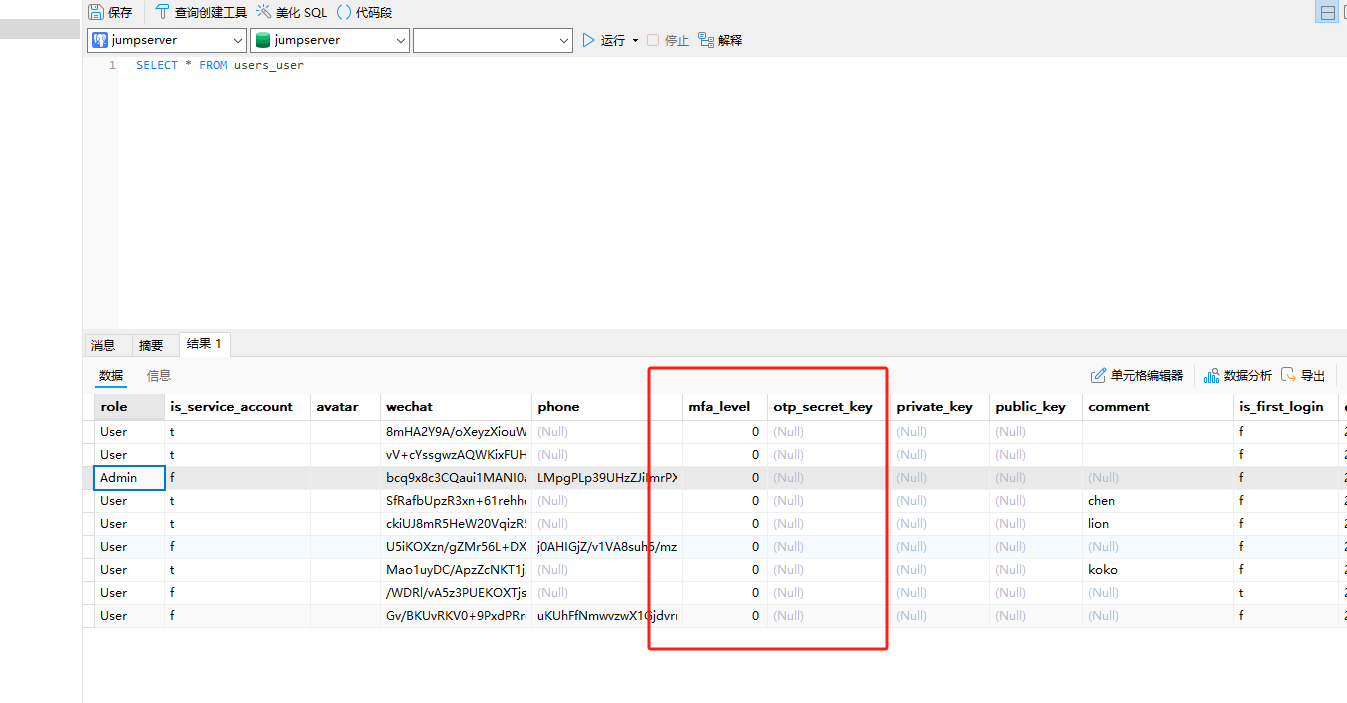Click the is_service_account column header
The height and width of the screenshot is (703, 1347).
(237, 407)
